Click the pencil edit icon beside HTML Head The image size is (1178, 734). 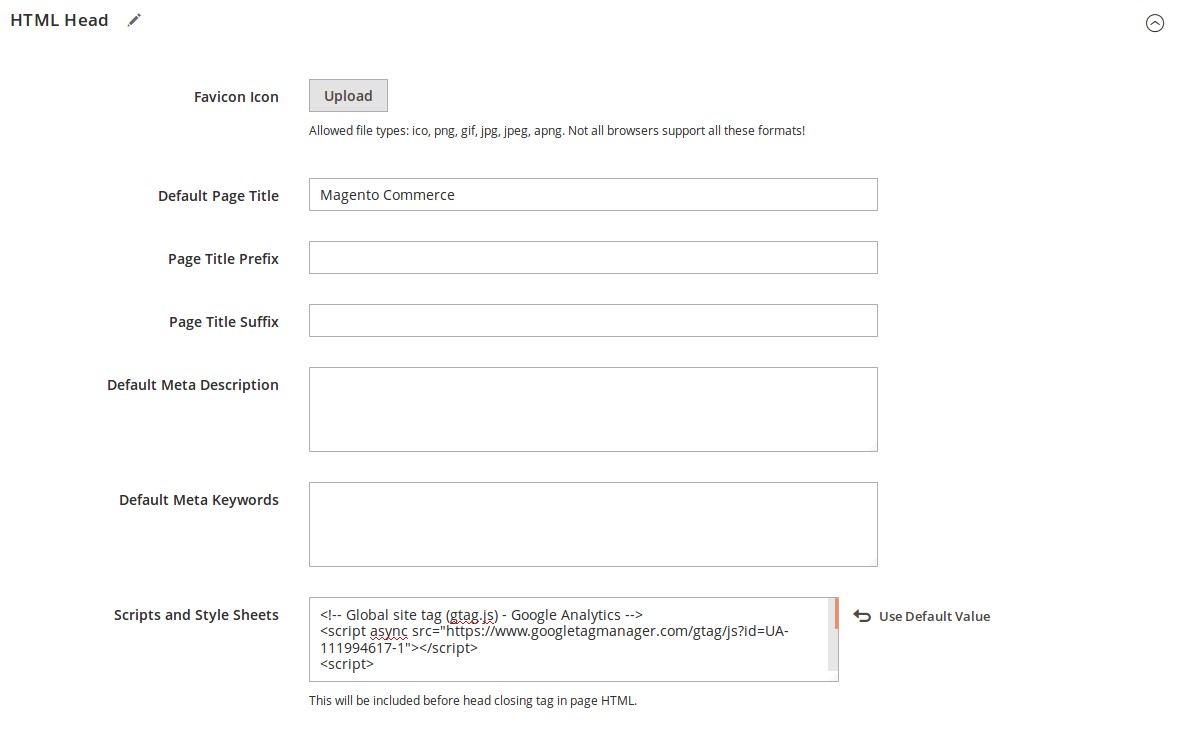tap(134, 19)
